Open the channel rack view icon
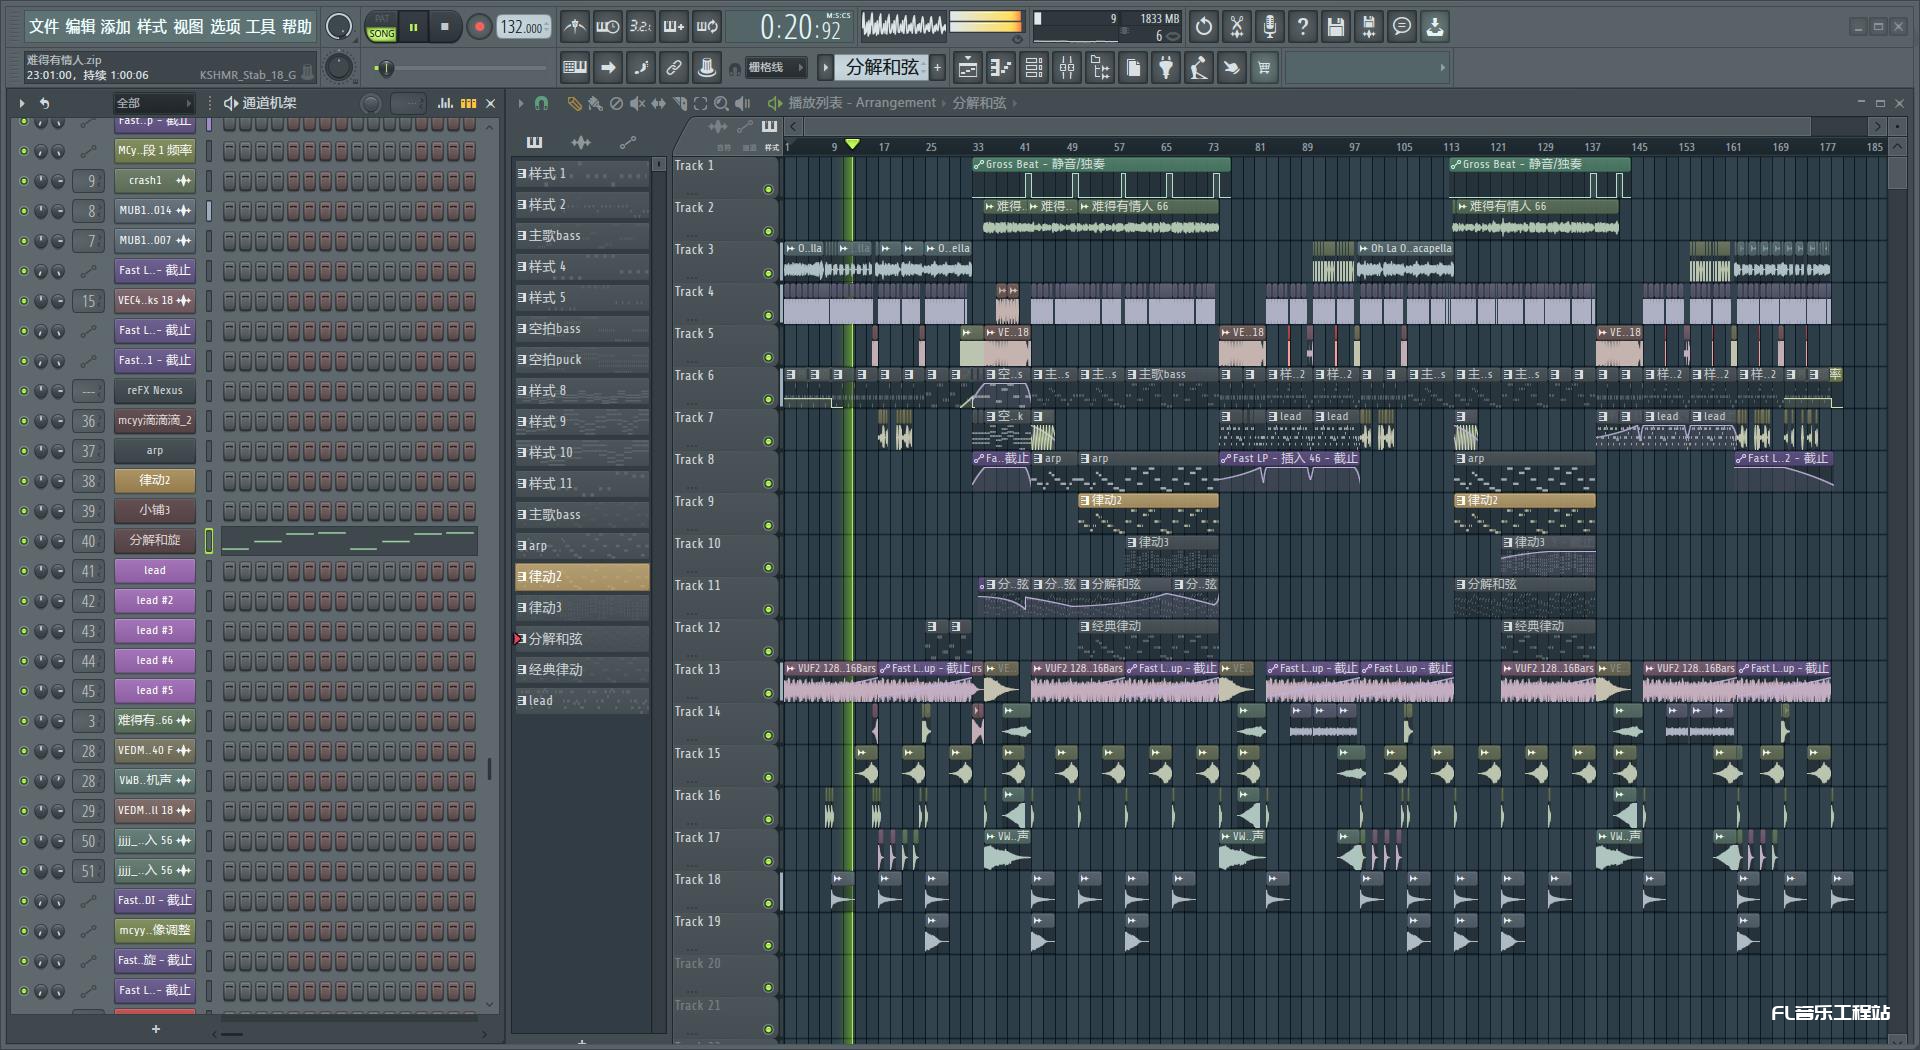Viewport: 1920px width, 1050px height. pyautogui.click(x=1034, y=68)
